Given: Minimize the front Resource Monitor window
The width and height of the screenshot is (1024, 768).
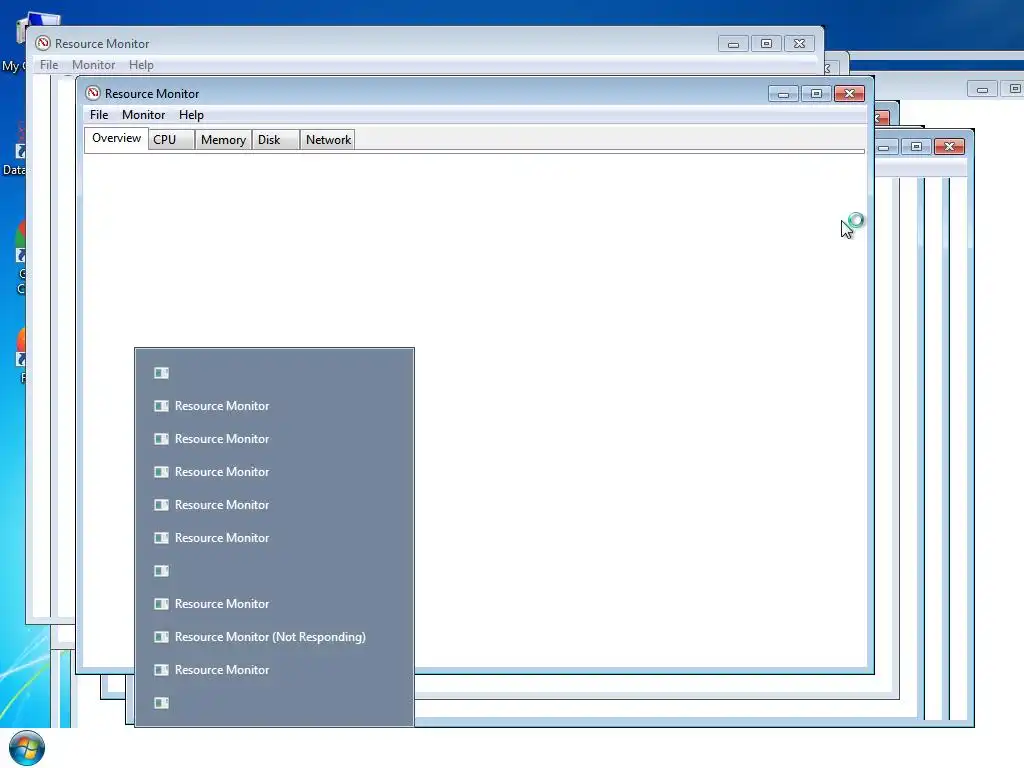Looking at the screenshot, I should pos(783,94).
